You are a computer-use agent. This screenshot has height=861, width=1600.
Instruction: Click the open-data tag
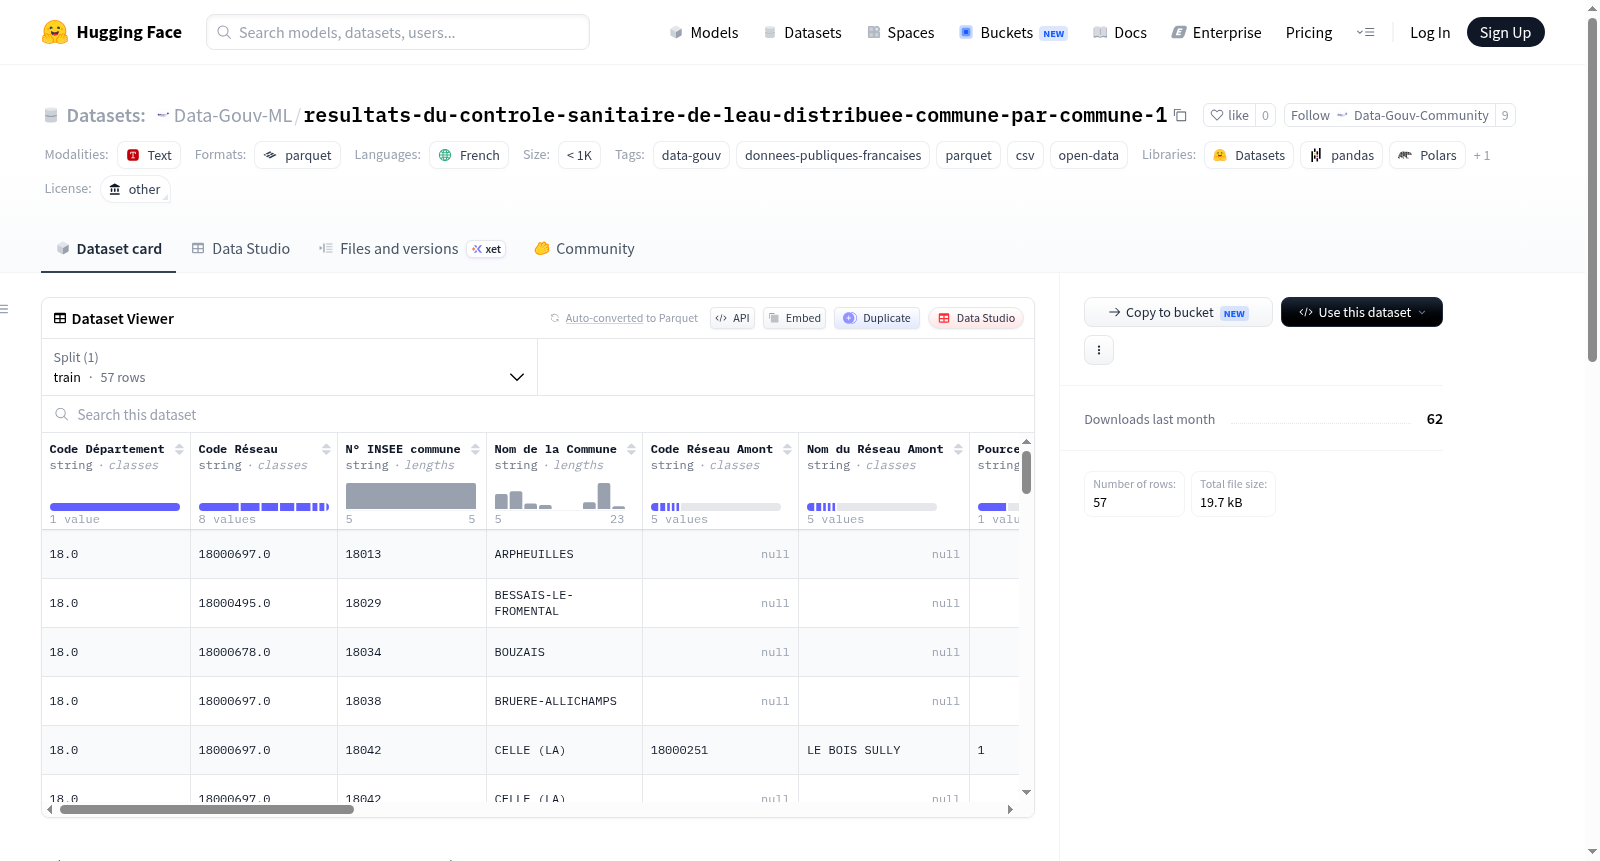coord(1088,155)
